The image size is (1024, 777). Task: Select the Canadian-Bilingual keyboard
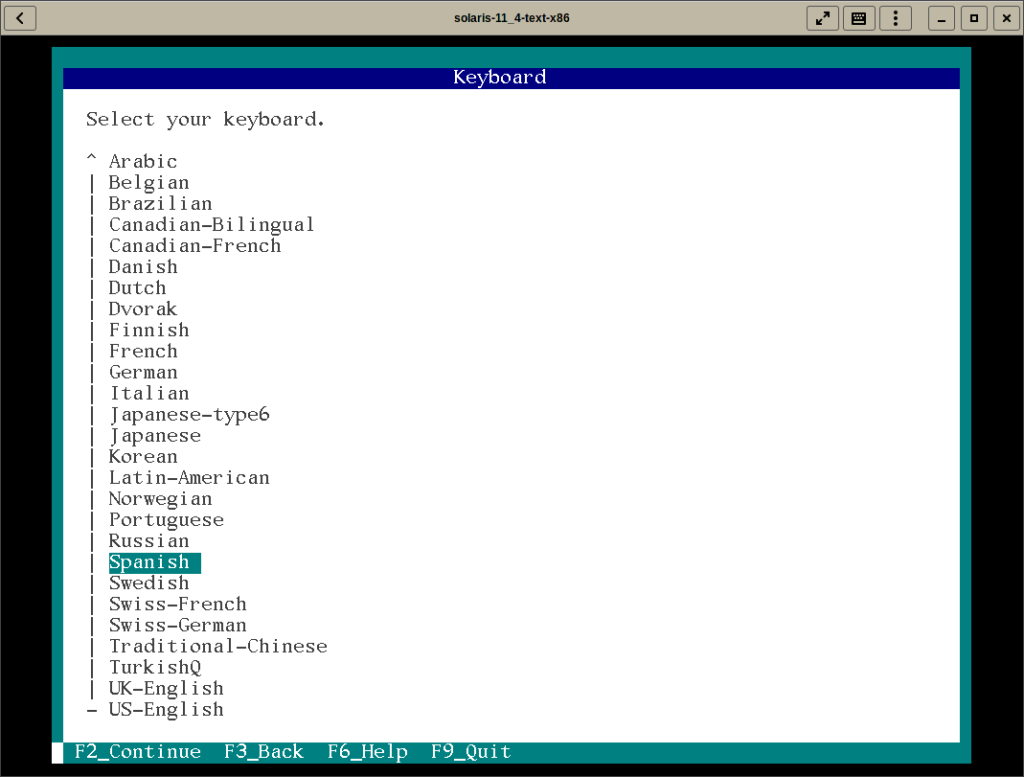[x=212, y=225]
